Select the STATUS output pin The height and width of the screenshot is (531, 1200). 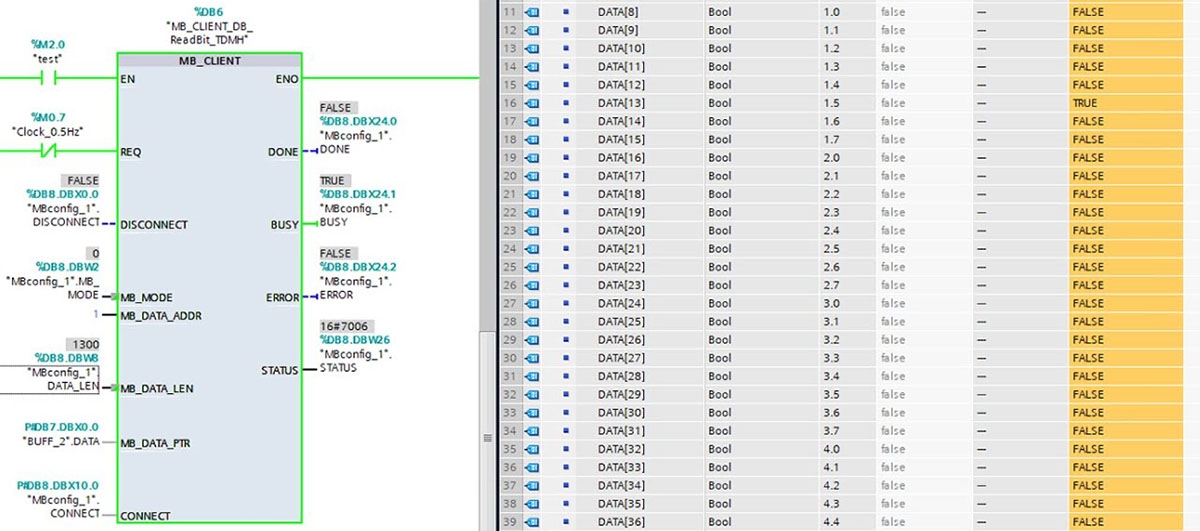(x=279, y=370)
